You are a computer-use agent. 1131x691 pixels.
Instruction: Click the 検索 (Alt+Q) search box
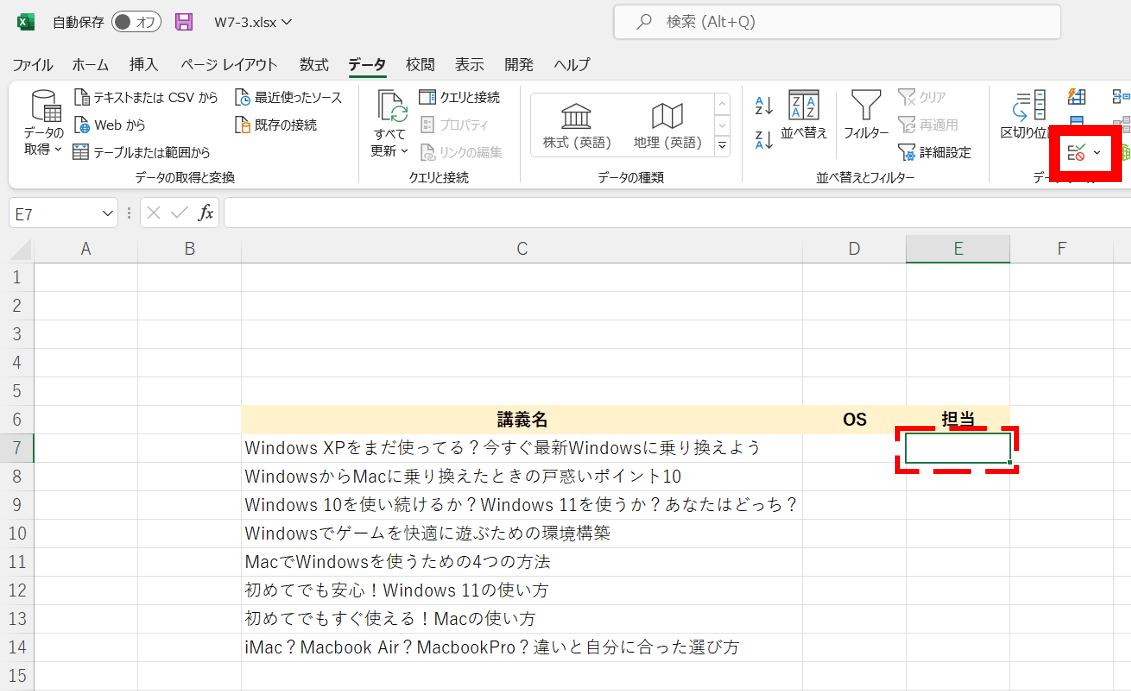coord(837,22)
